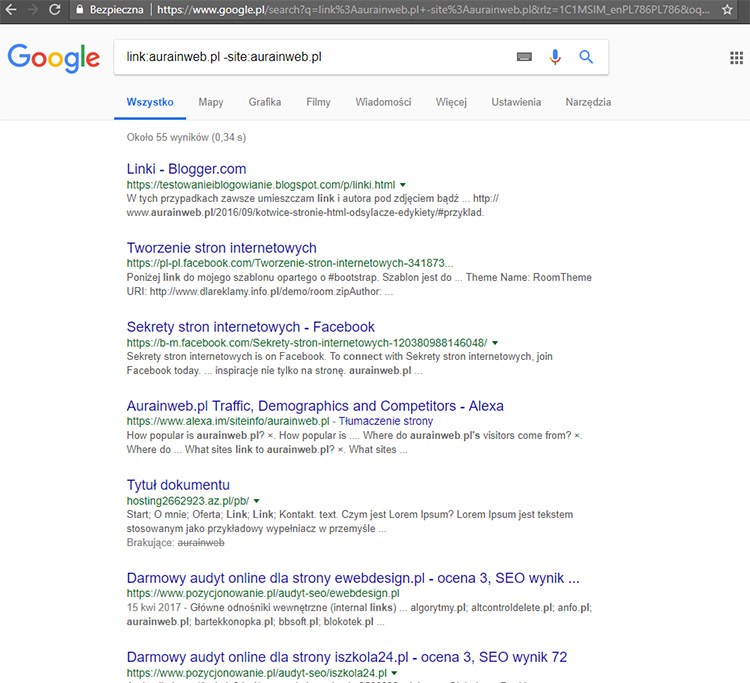This screenshot has width=750, height=683.
Task: Open Ustawienia settings menu
Action: click(516, 102)
